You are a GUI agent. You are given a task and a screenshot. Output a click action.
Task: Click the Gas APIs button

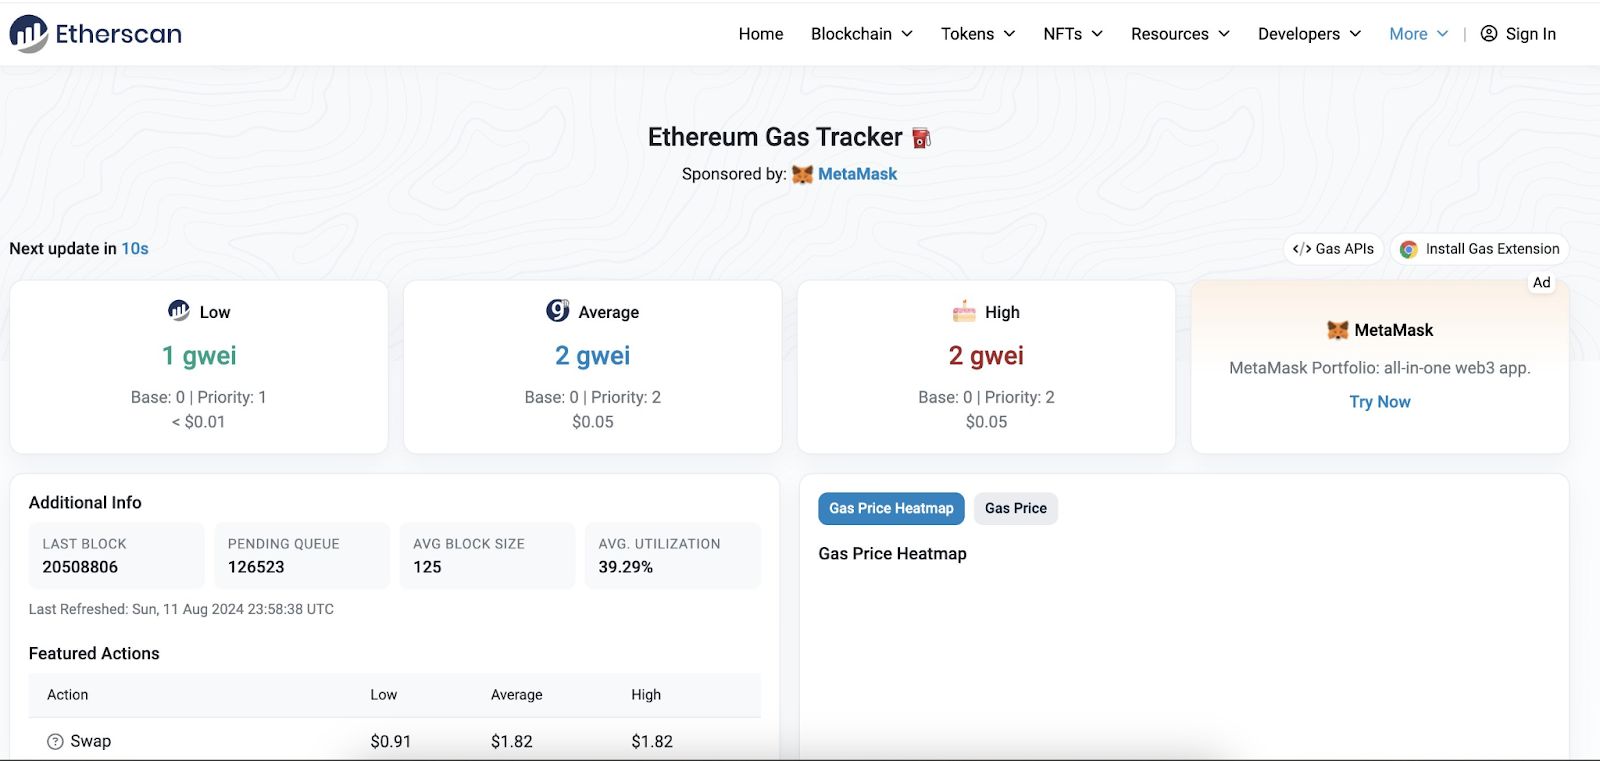[x=1333, y=249]
